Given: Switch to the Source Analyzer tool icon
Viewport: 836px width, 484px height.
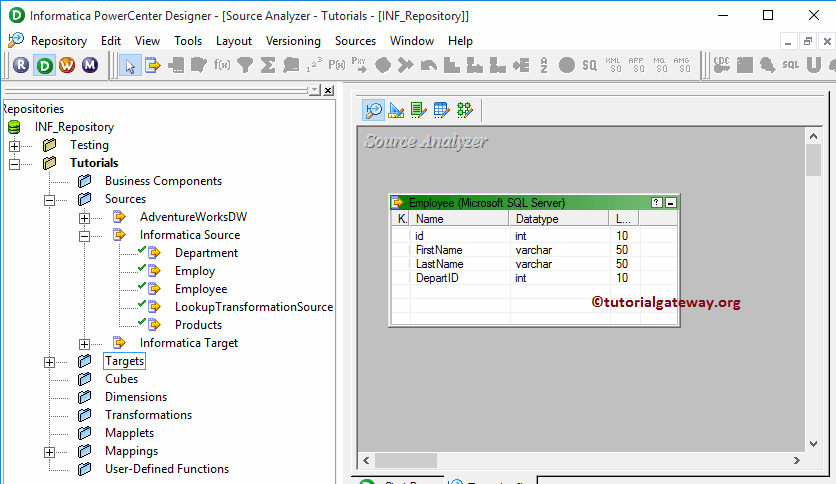Looking at the screenshot, I should [373, 110].
